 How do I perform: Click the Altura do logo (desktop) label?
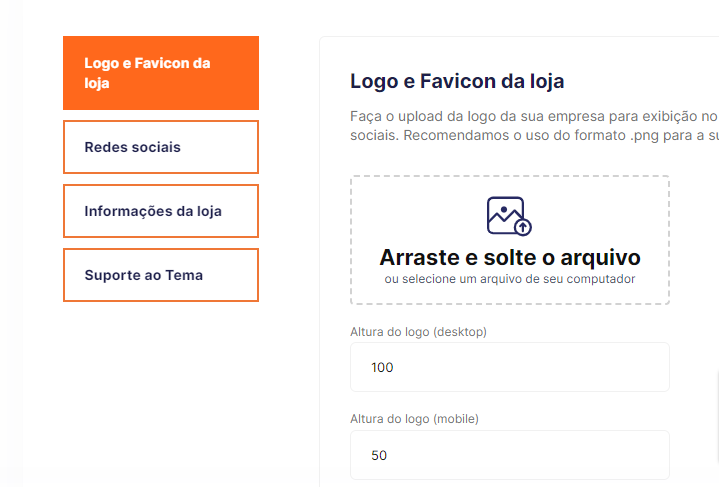pyautogui.click(x=418, y=331)
